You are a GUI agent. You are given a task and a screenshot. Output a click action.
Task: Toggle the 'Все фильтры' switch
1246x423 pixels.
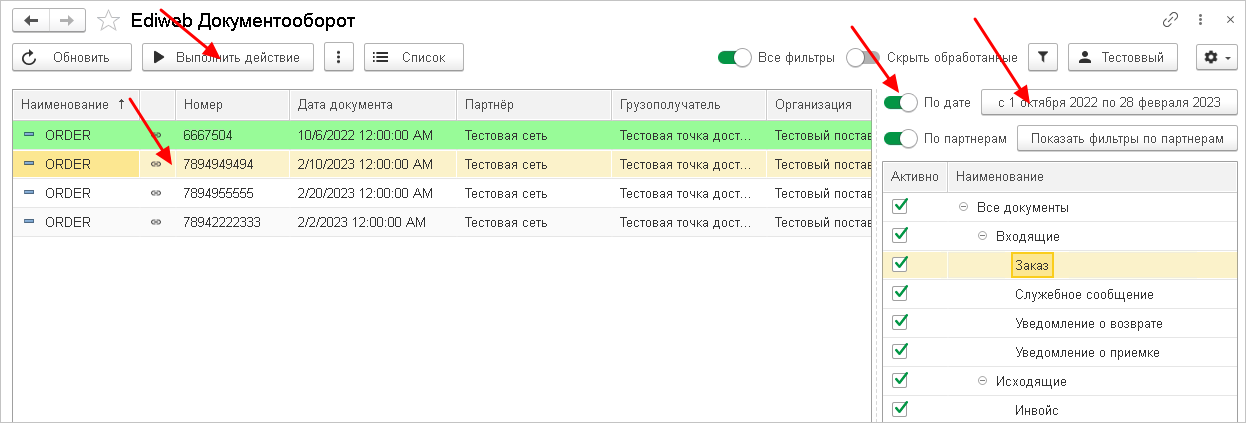coord(734,58)
